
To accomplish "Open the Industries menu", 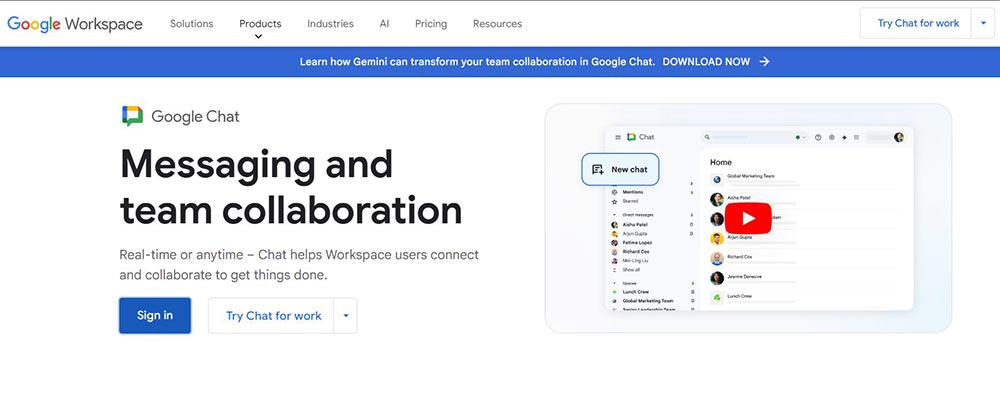I will tap(330, 24).
